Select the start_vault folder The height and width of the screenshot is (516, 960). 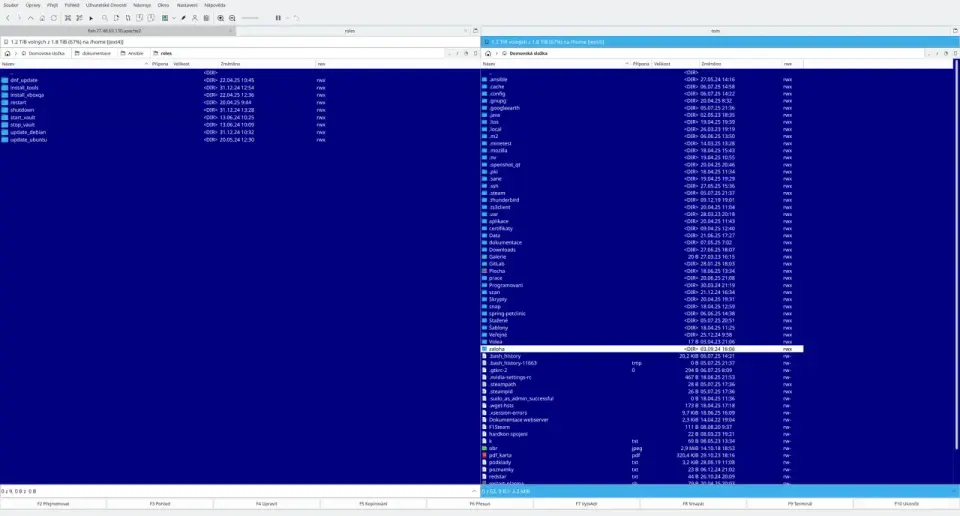coord(23,118)
